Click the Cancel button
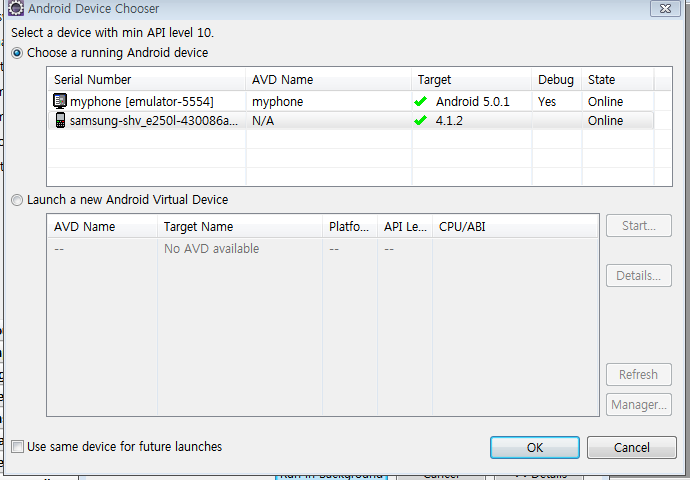This screenshot has height=480, width=690. click(x=631, y=447)
